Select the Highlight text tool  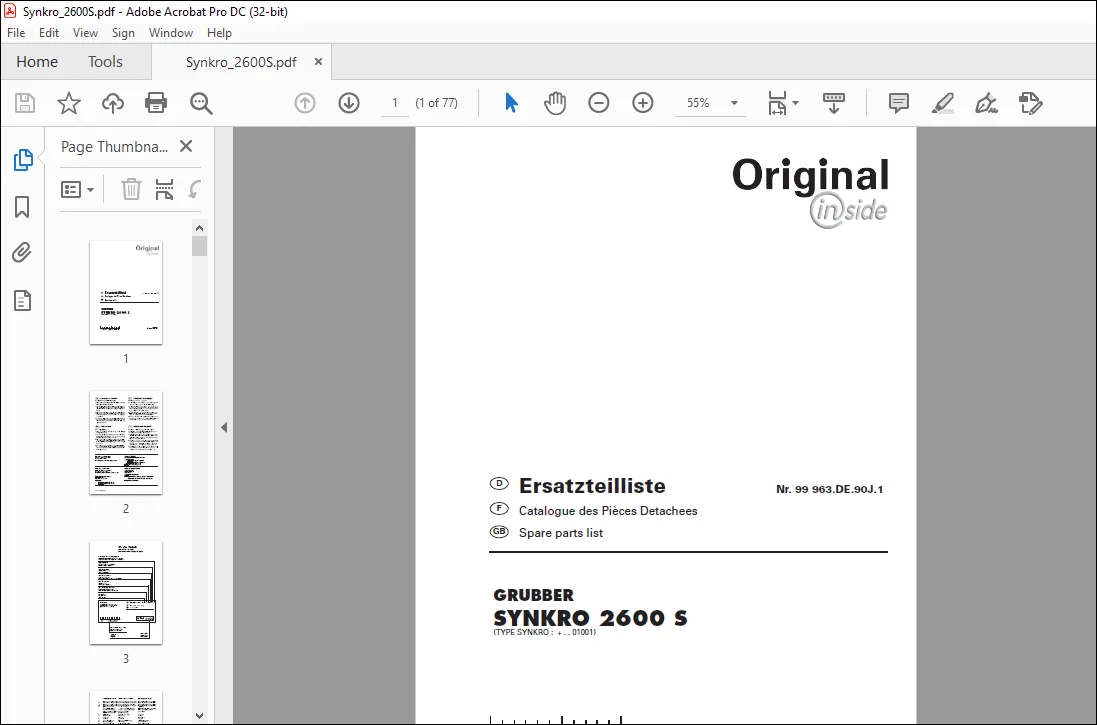pyautogui.click(x=942, y=103)
